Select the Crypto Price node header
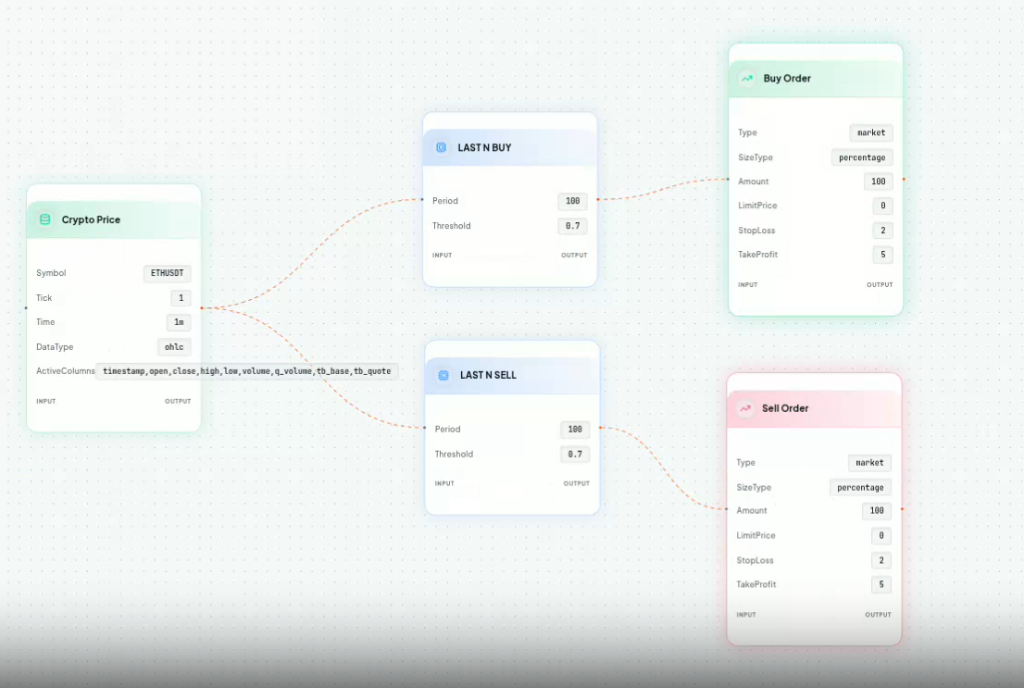The image size is (1024, 688). 114,220
